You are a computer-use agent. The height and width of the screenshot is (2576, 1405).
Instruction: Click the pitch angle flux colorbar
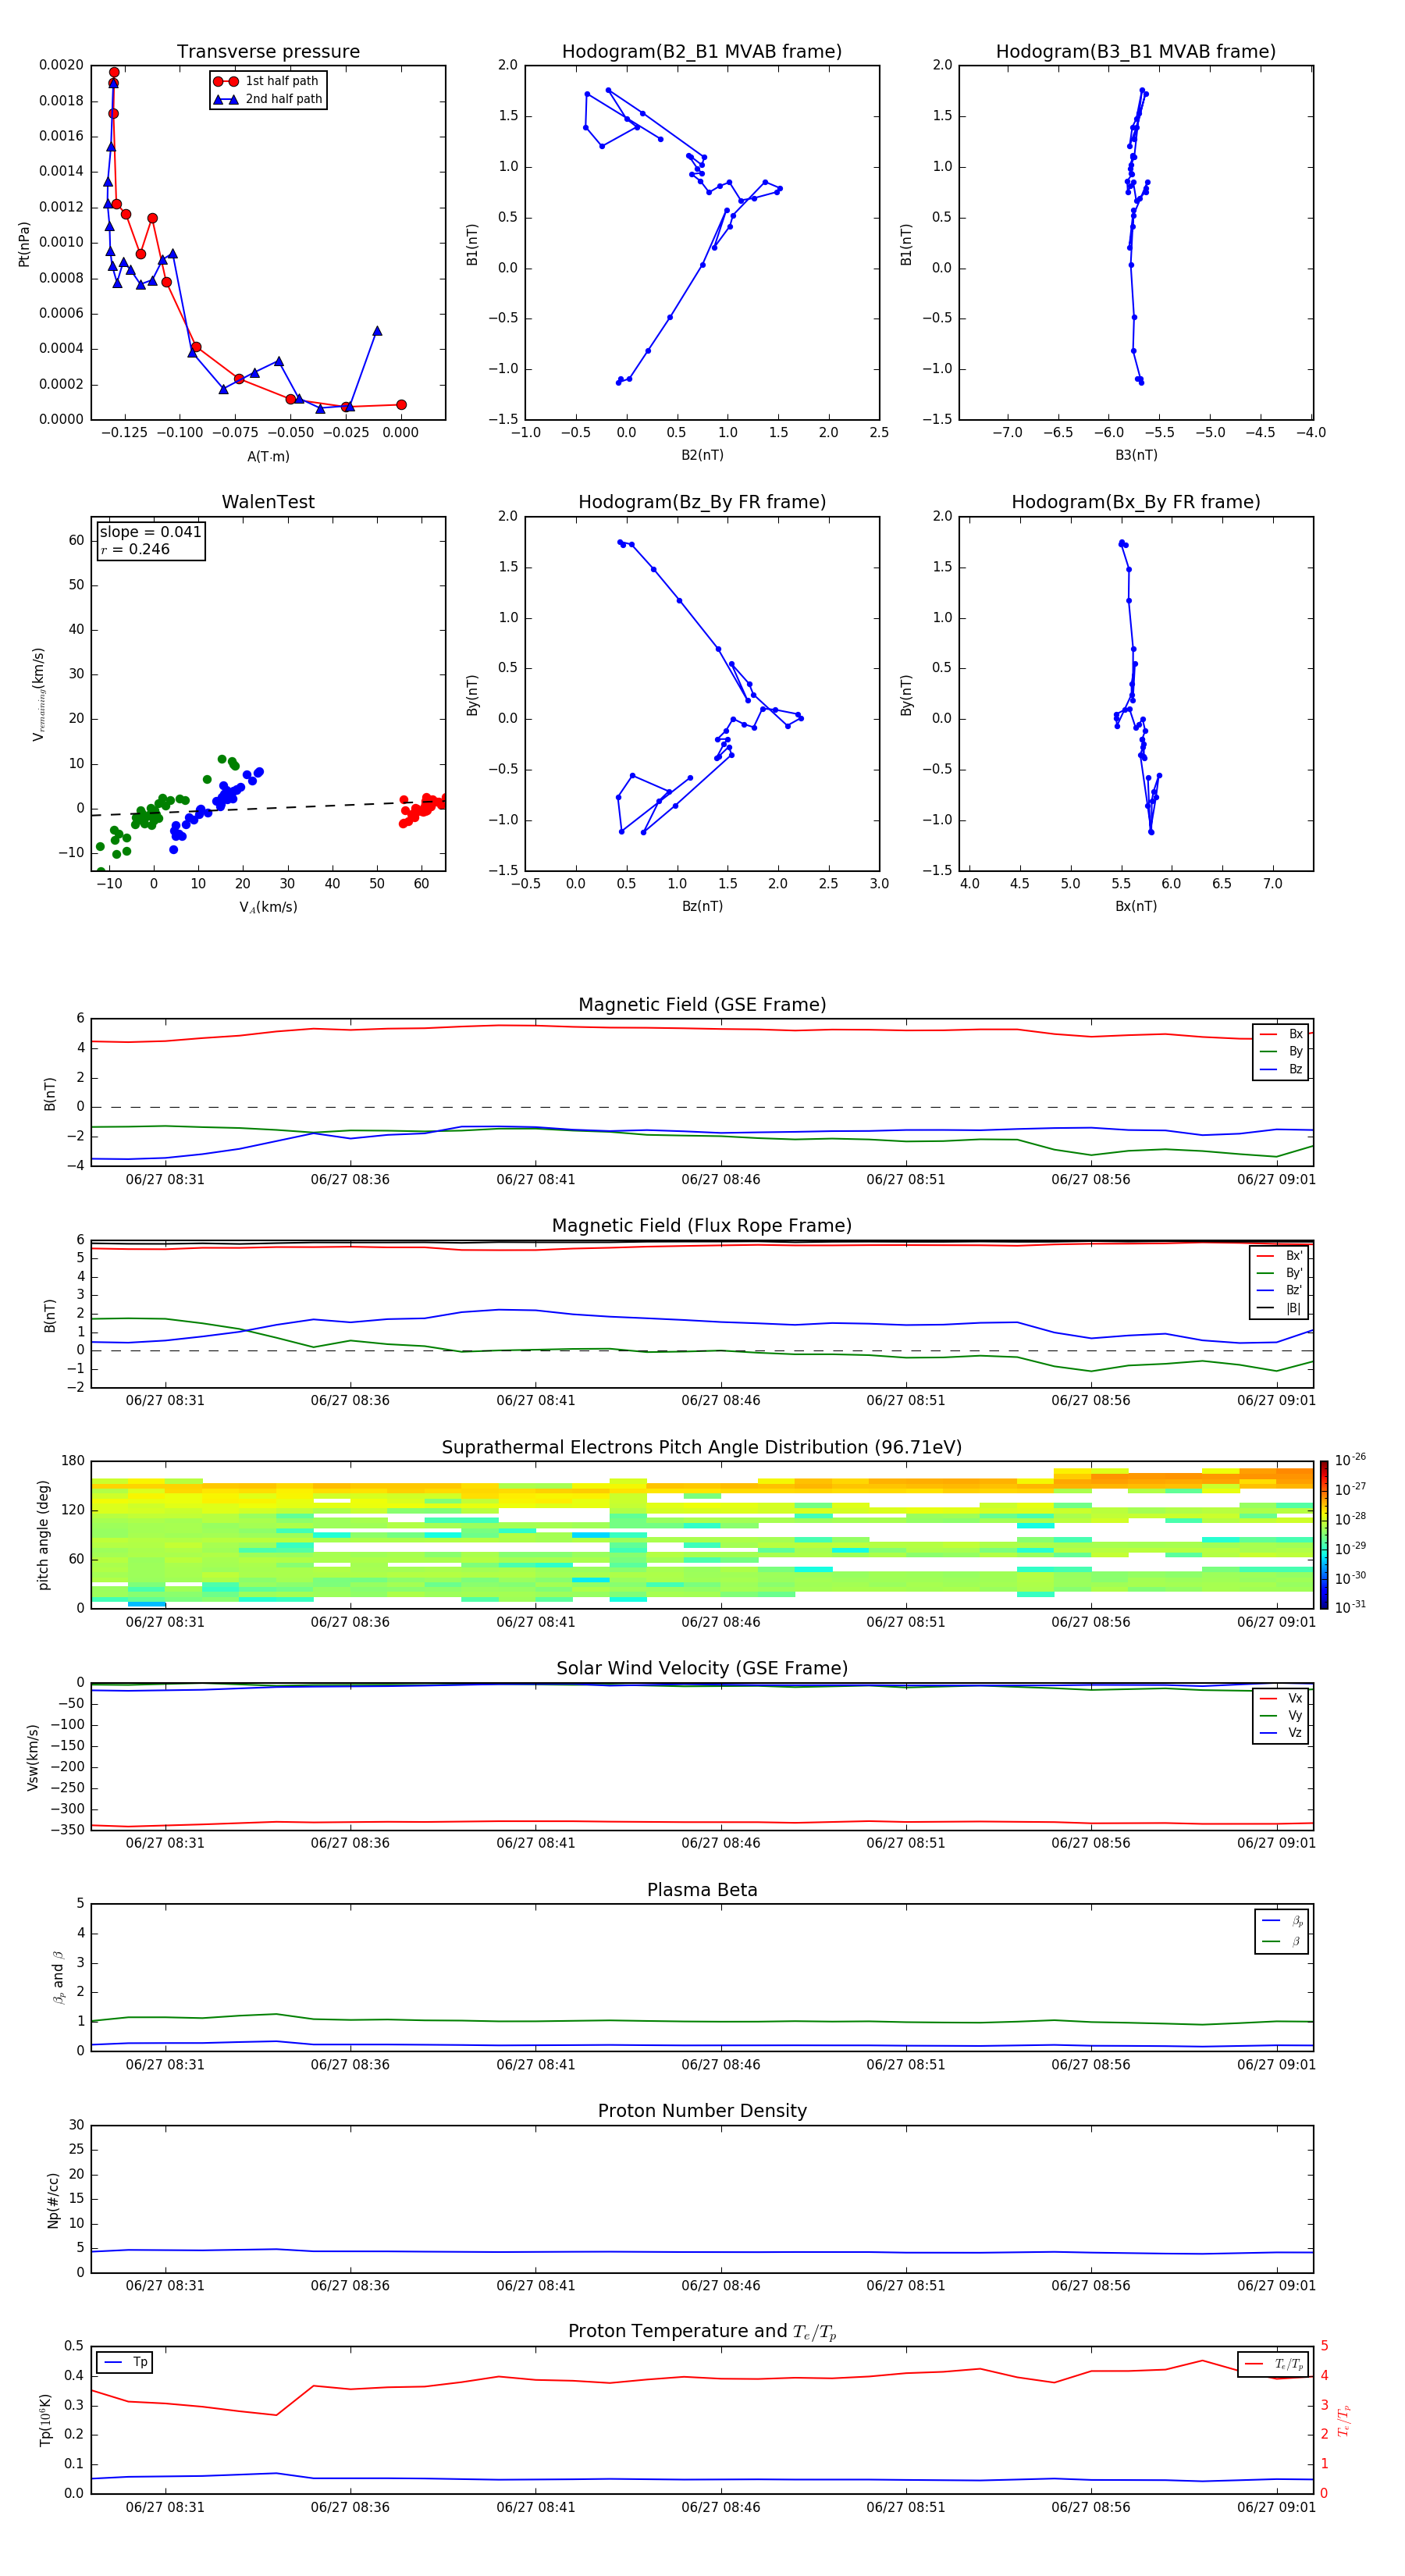click(x=1324, y=1535)
